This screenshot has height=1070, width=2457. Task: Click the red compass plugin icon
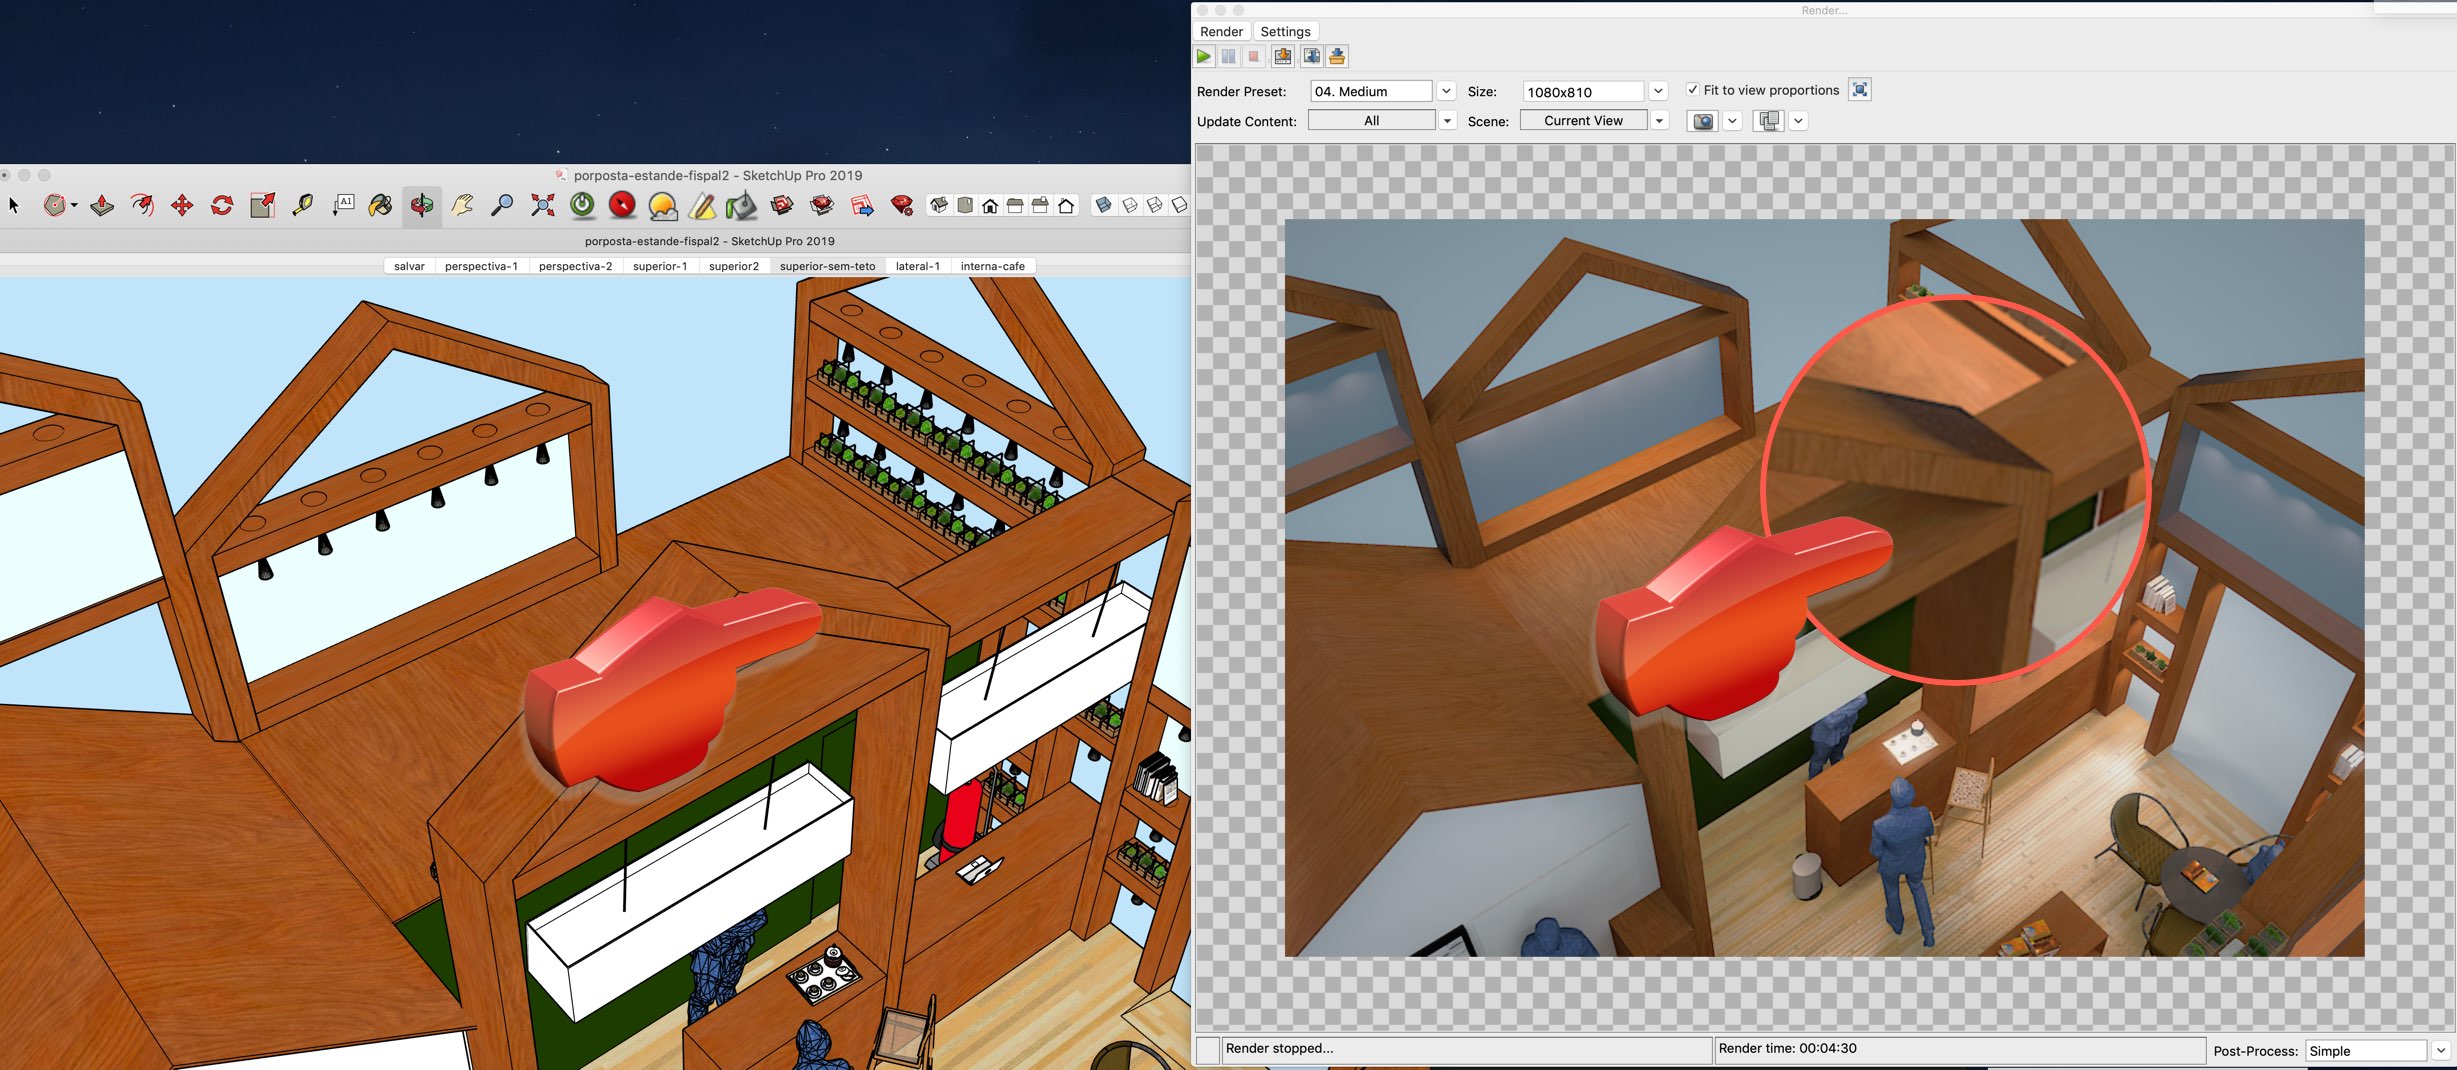622,205
